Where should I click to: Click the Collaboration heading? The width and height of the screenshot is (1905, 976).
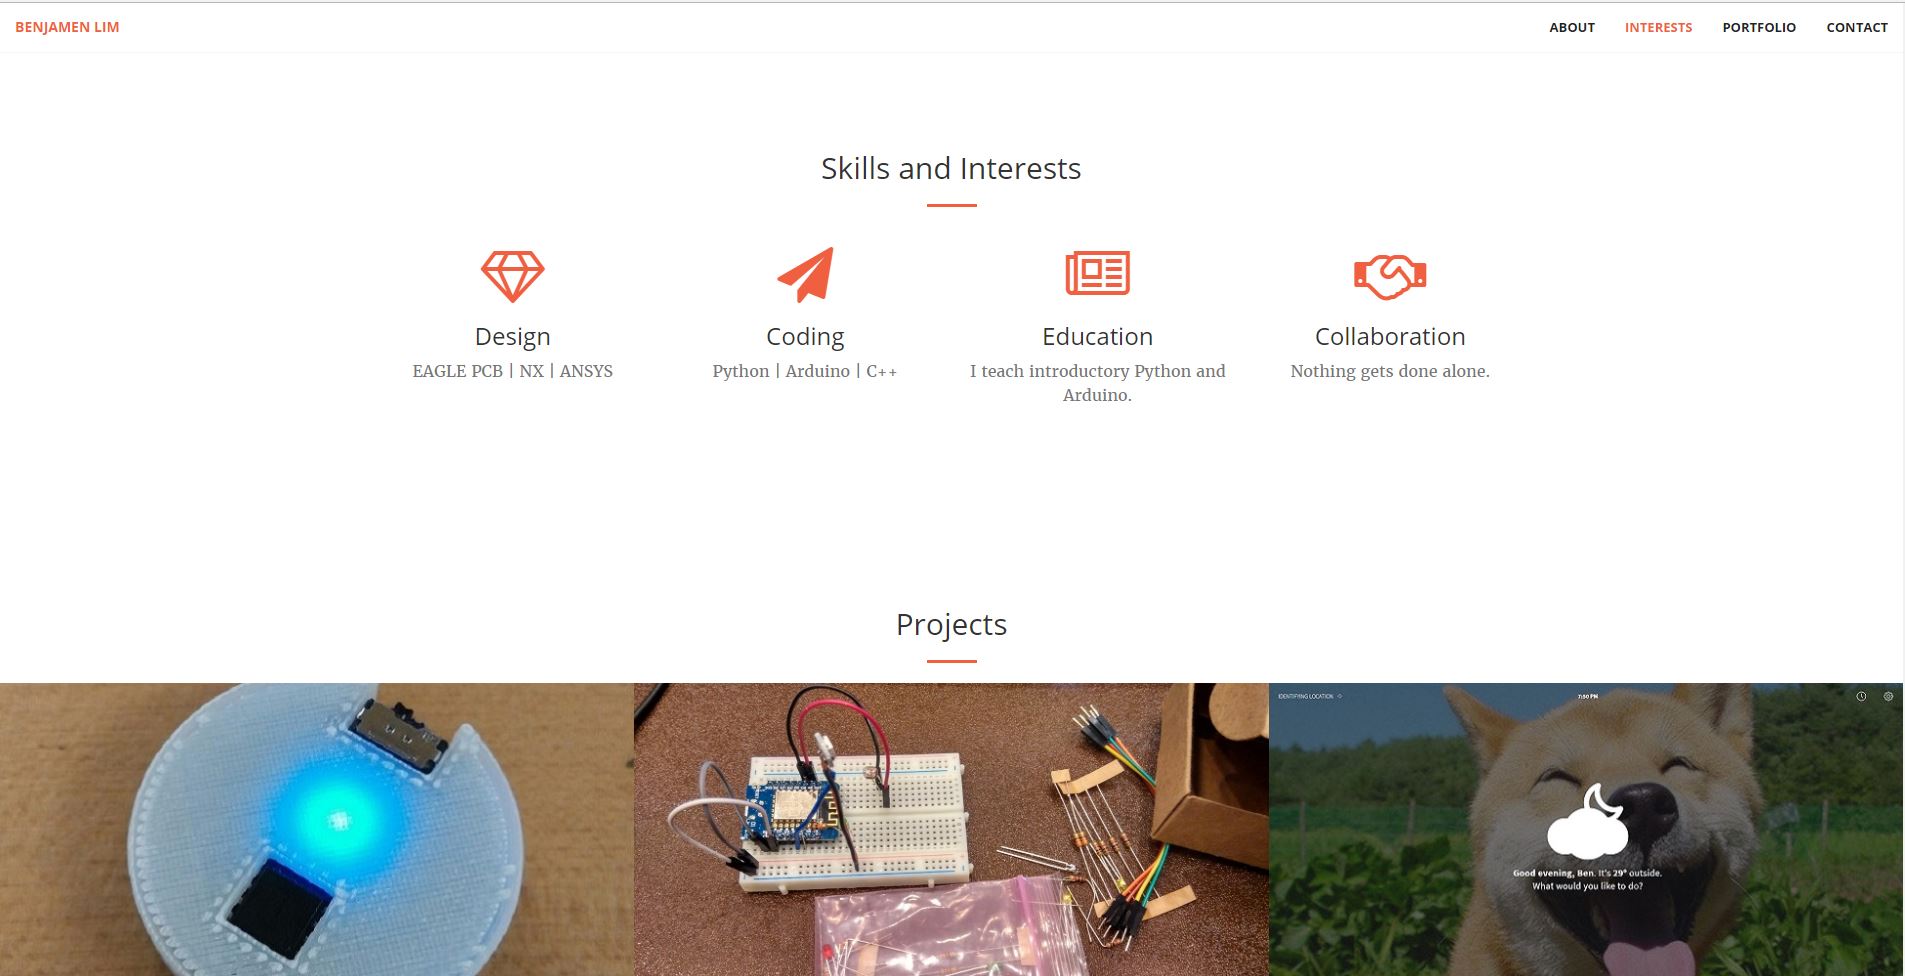pyautogui.click(x=1390, y=336)
